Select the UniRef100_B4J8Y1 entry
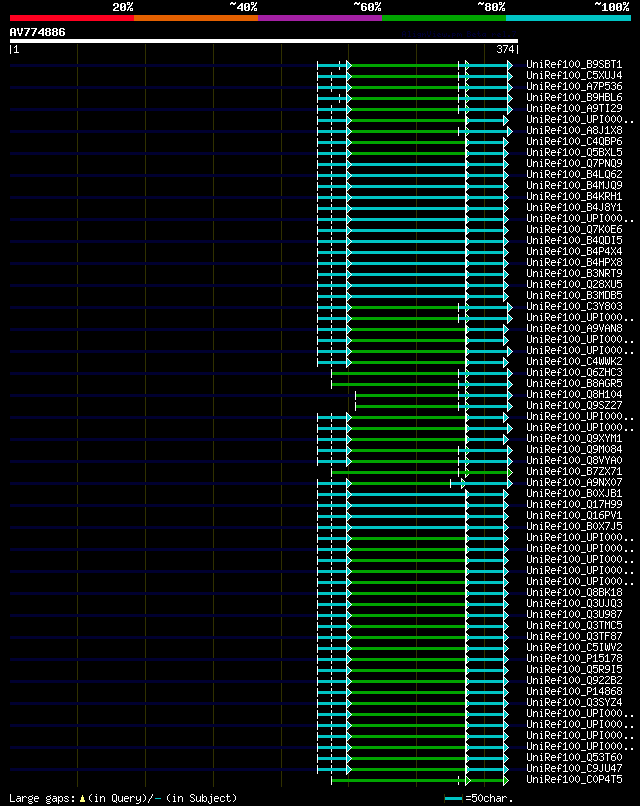 (x=574, y=207)
